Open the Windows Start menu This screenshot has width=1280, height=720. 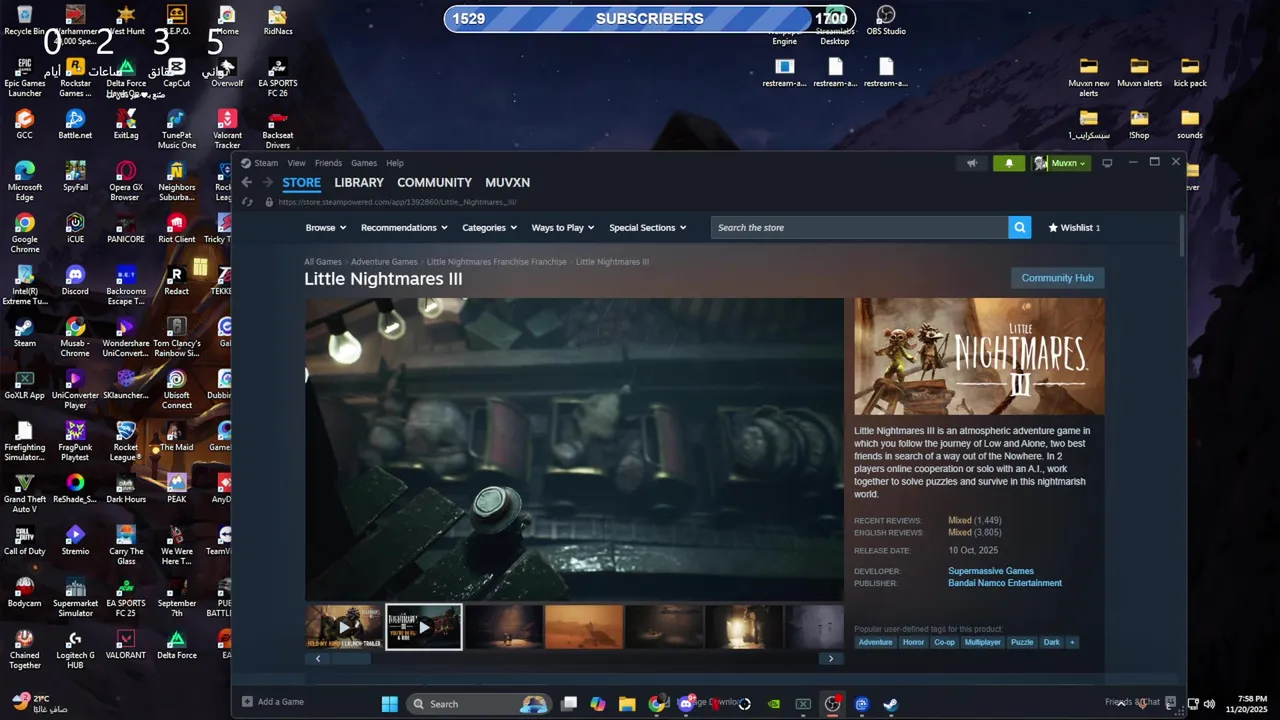coord(389,704)
